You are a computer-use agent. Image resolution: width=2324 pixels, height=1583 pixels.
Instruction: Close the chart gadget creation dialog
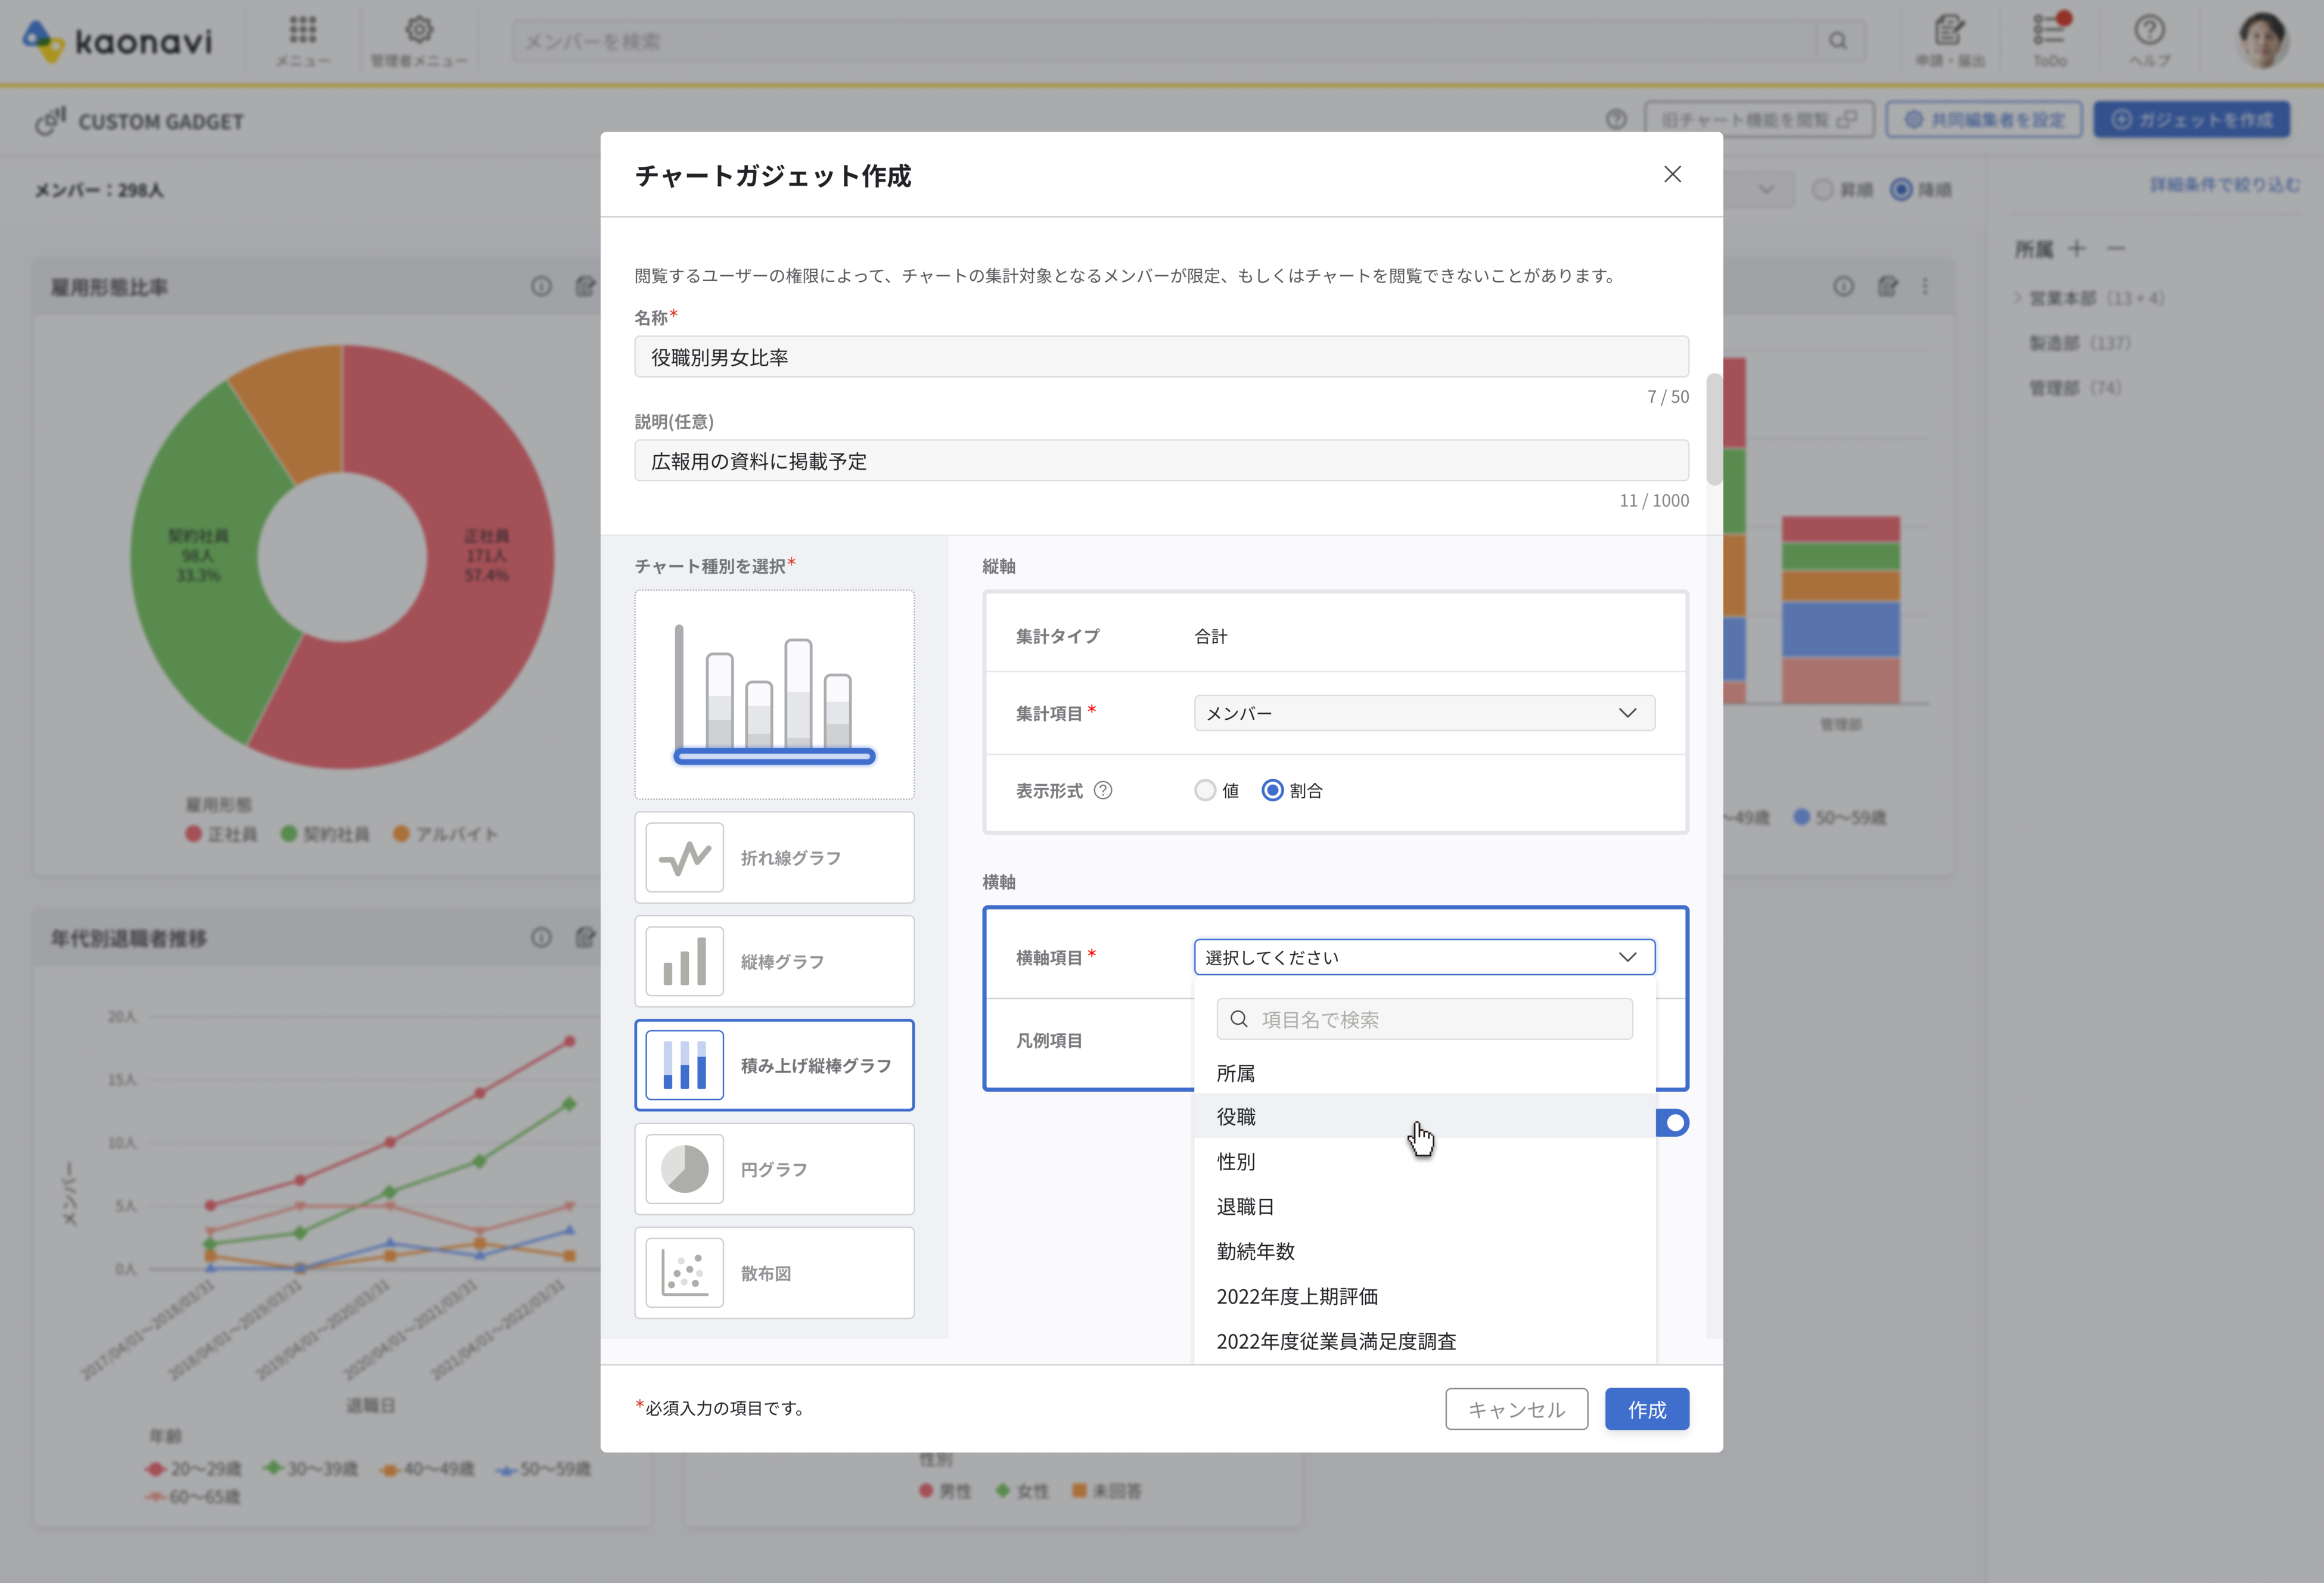pos(1672,175)
